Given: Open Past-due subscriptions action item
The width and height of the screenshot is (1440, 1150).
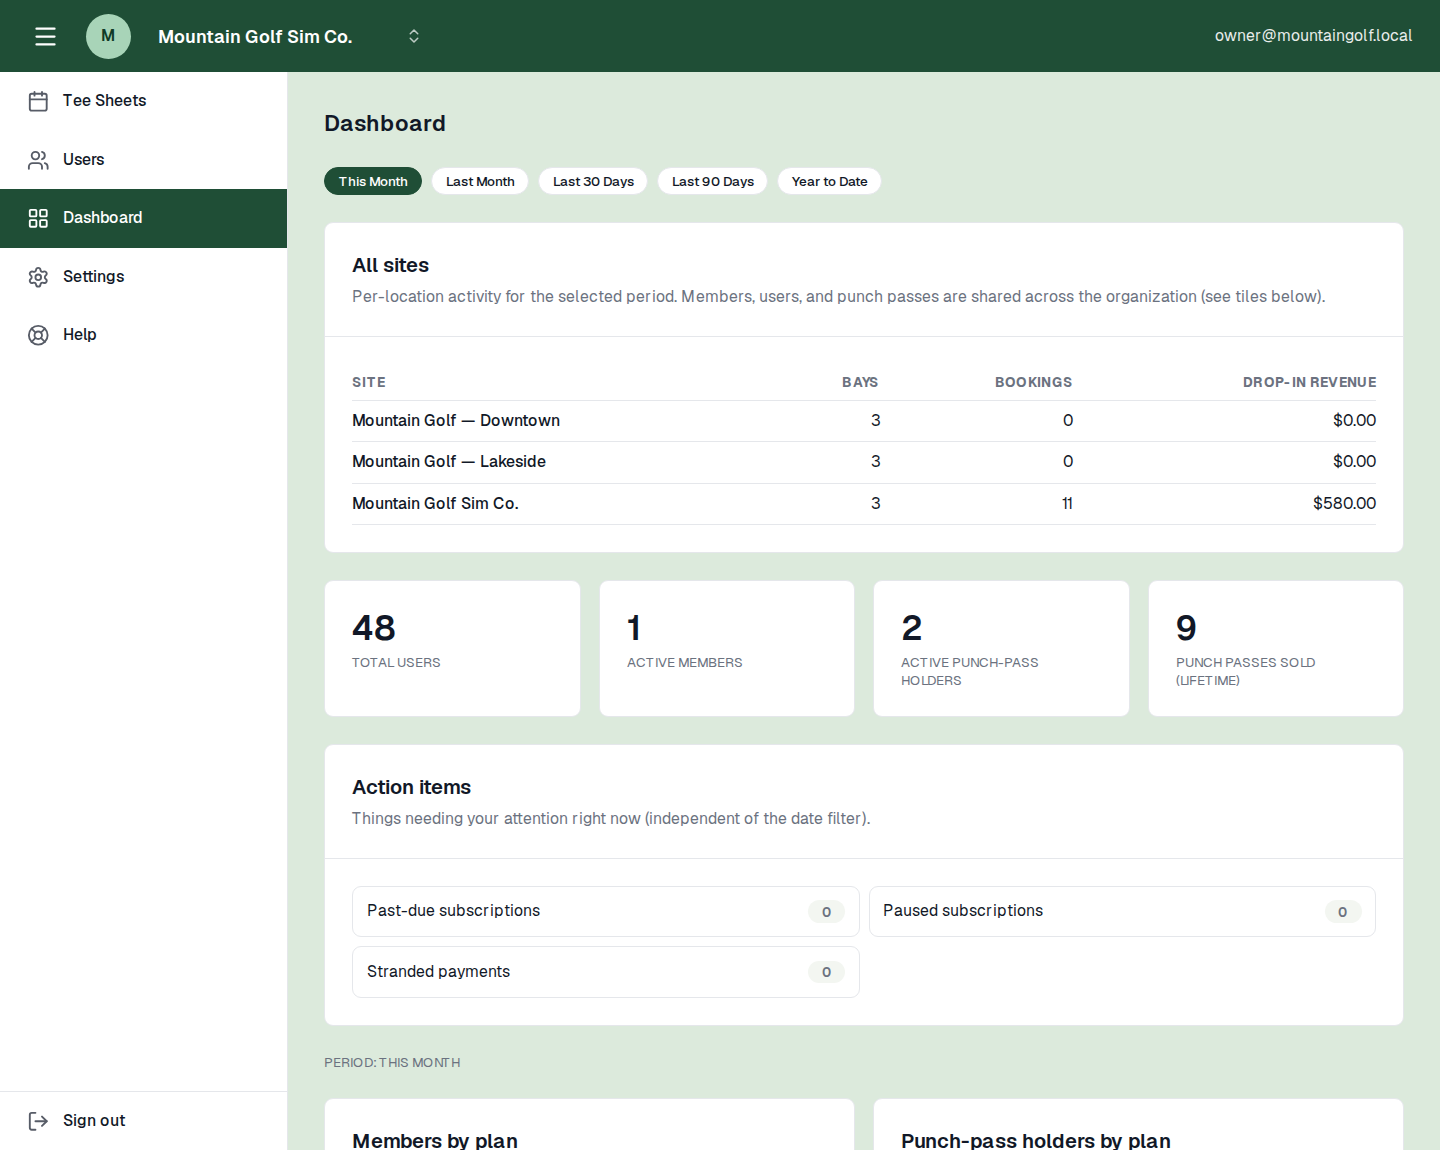Looking at the screenshot, I should coord(606,912).
